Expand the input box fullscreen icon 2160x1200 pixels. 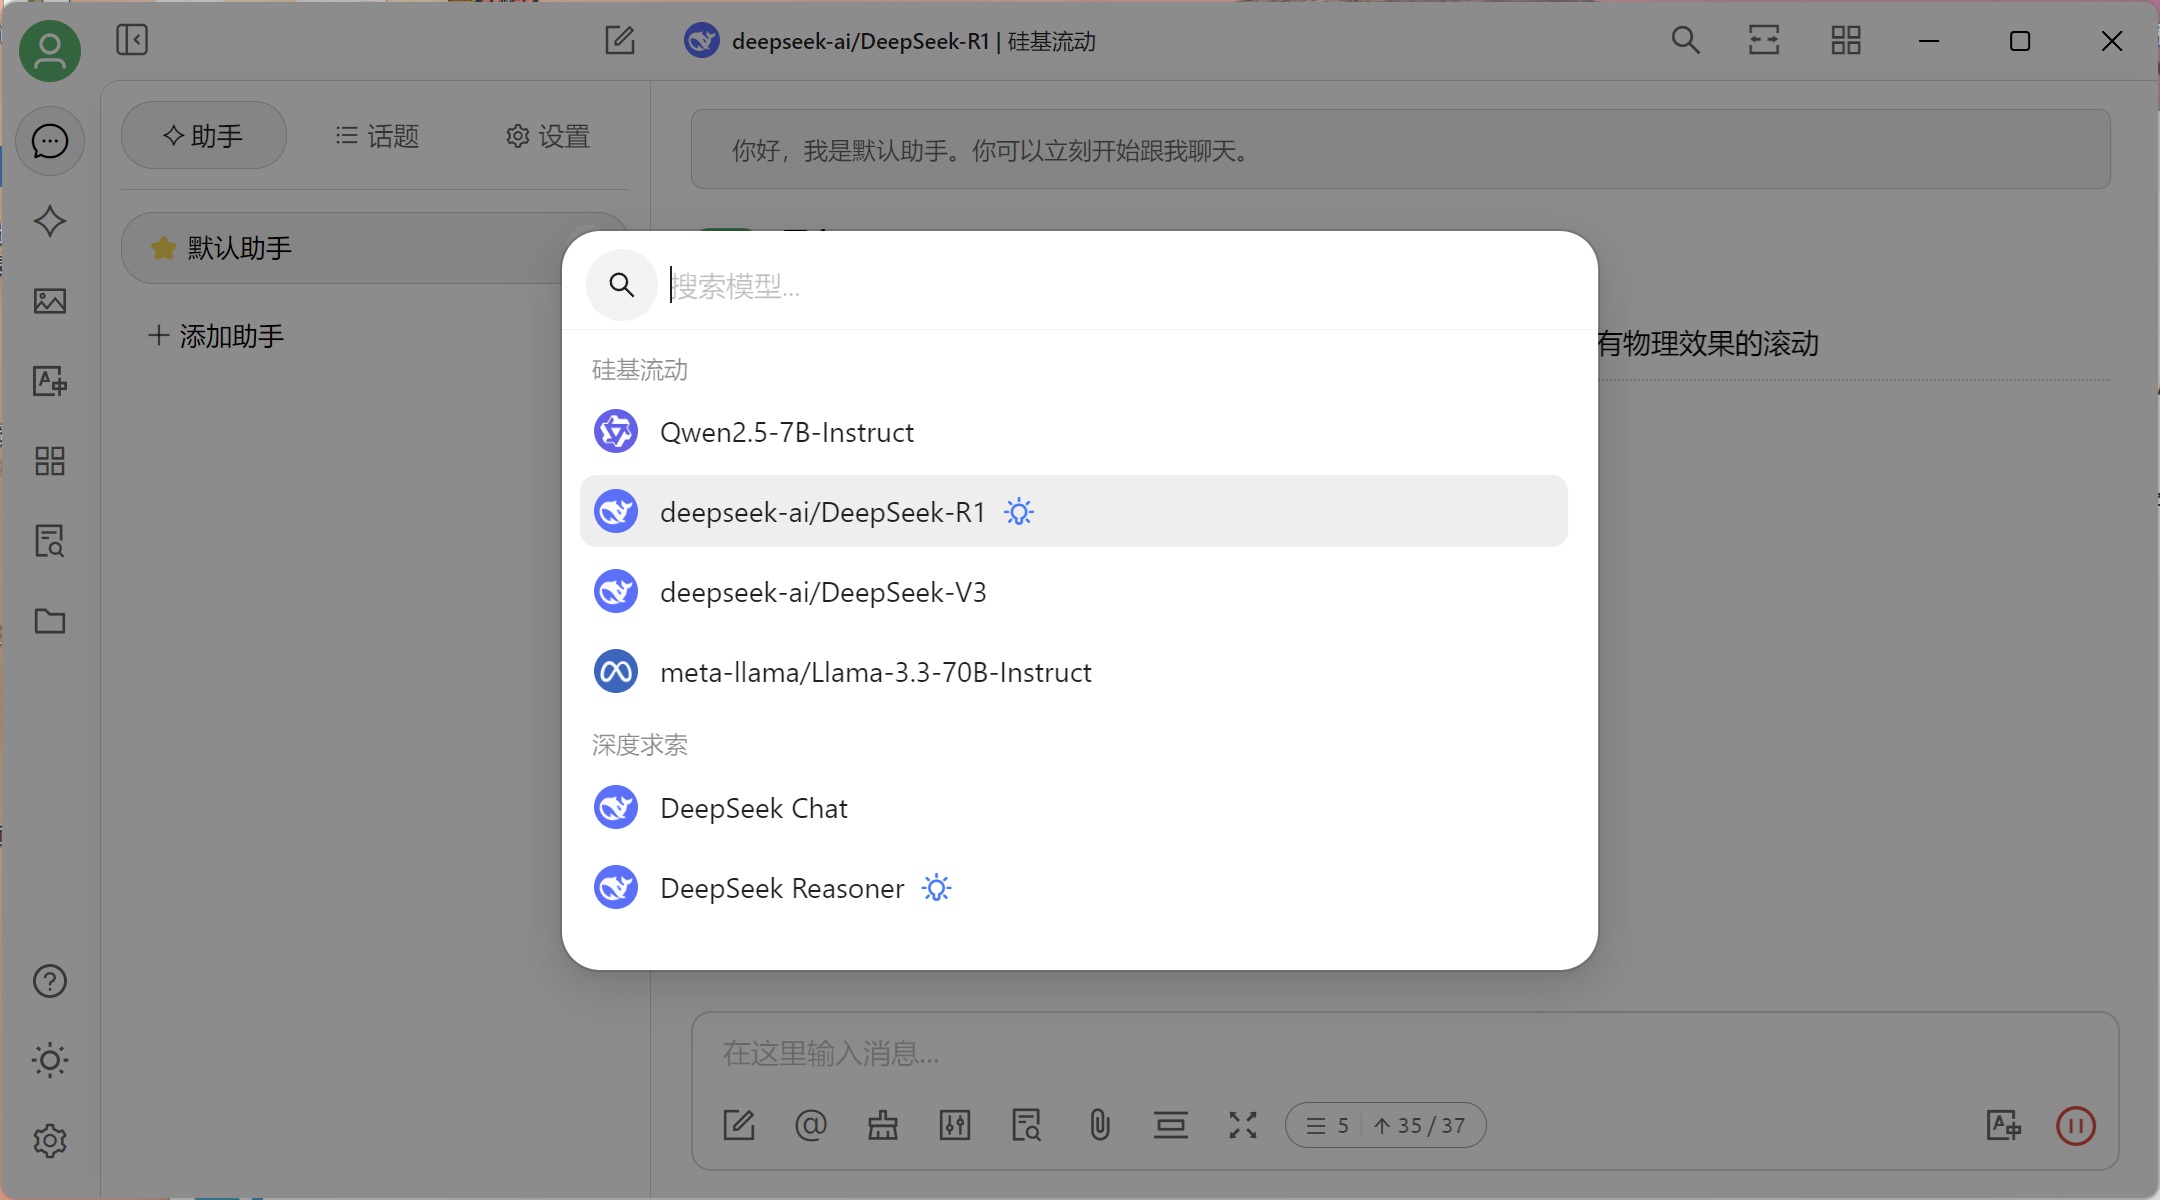1243,1125
